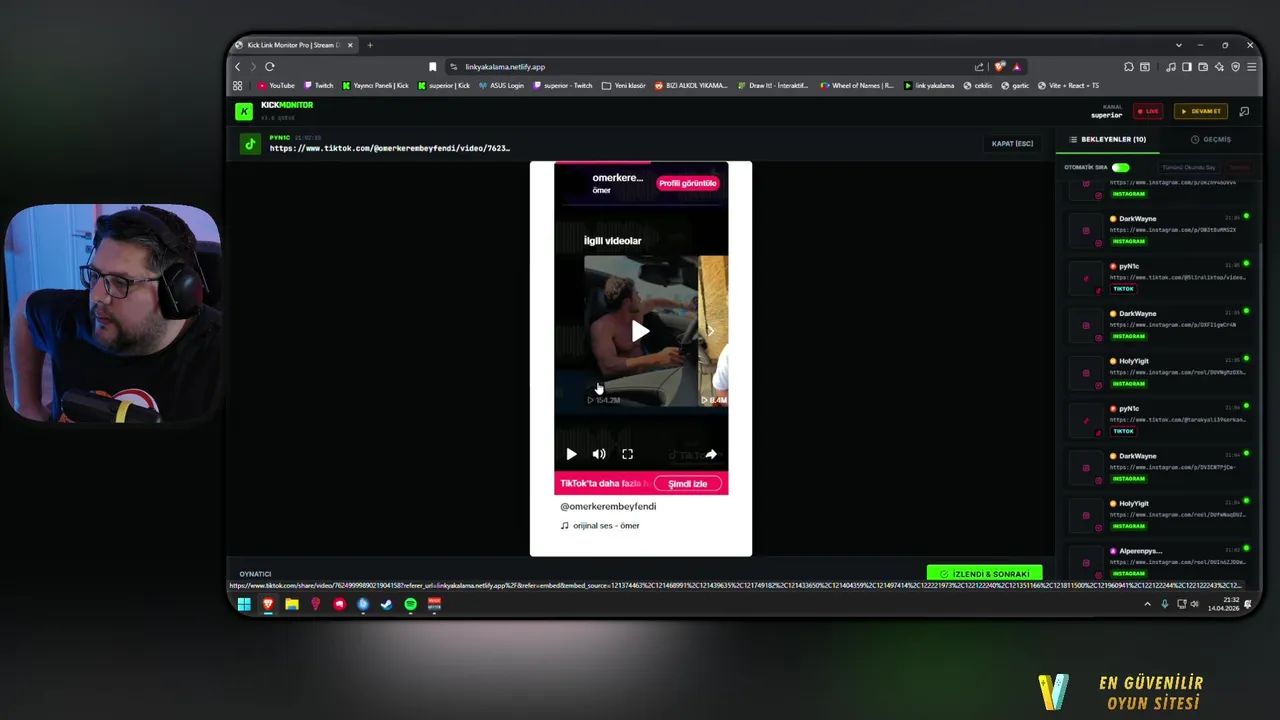Viewport: 1280px width, 720px height.
Task: Click the Şimdi izle button
Action: pos(688,484)
